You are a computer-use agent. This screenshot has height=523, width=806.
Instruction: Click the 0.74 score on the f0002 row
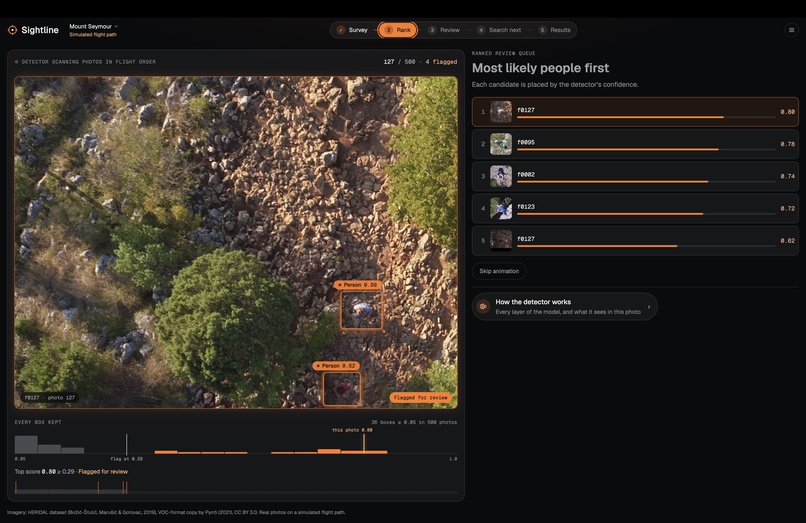click(x=787, y=176)
